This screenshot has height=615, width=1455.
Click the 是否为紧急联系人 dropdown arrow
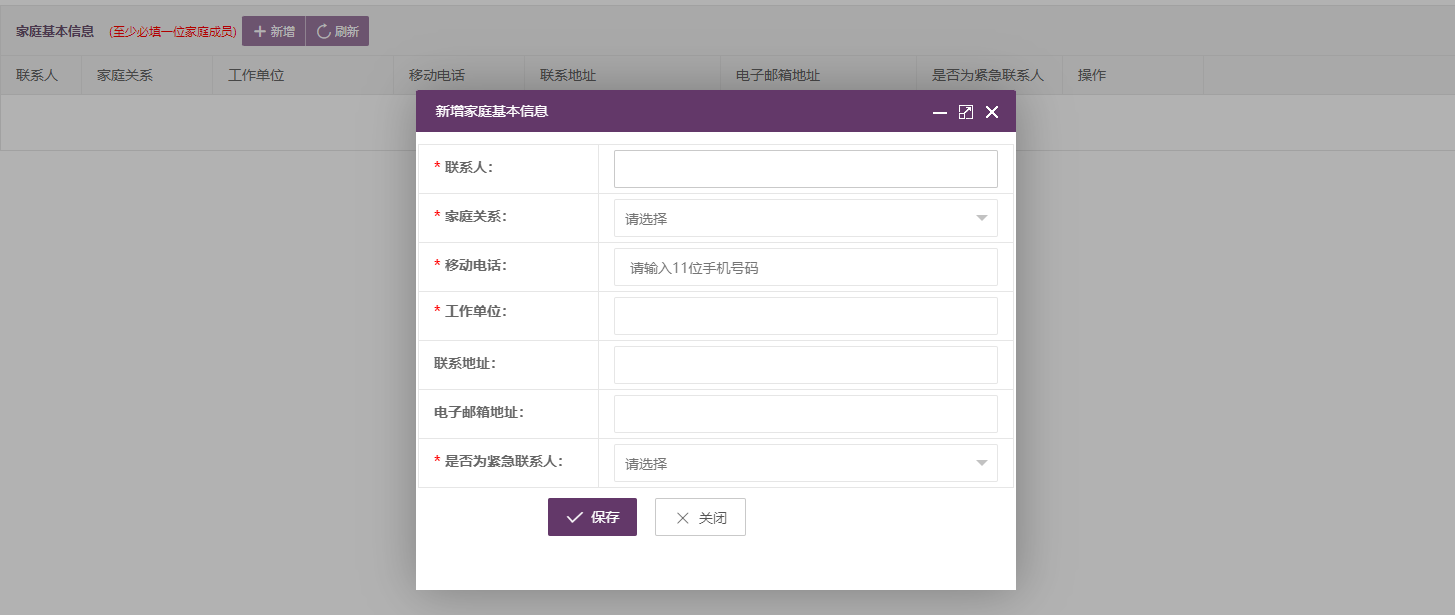[x=981, y=463]
